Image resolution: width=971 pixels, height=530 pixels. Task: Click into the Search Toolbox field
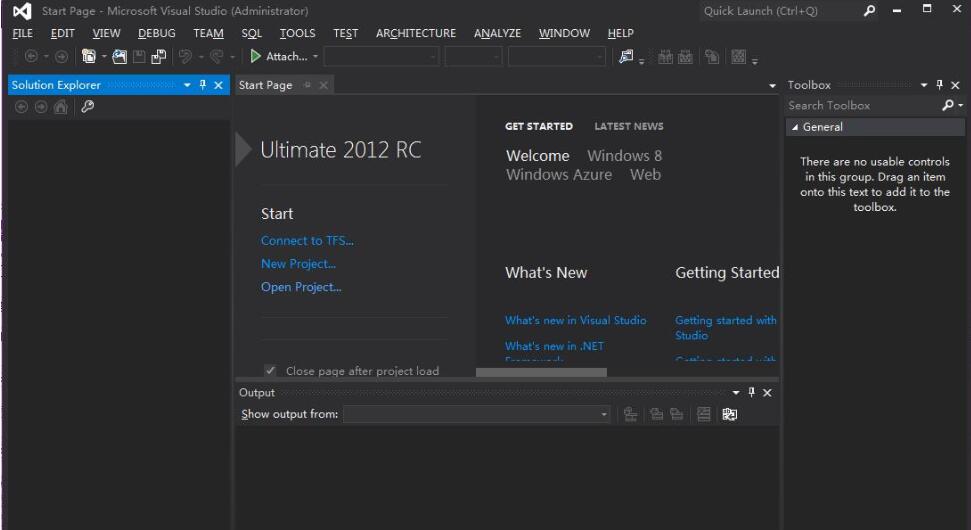[863, 105]
